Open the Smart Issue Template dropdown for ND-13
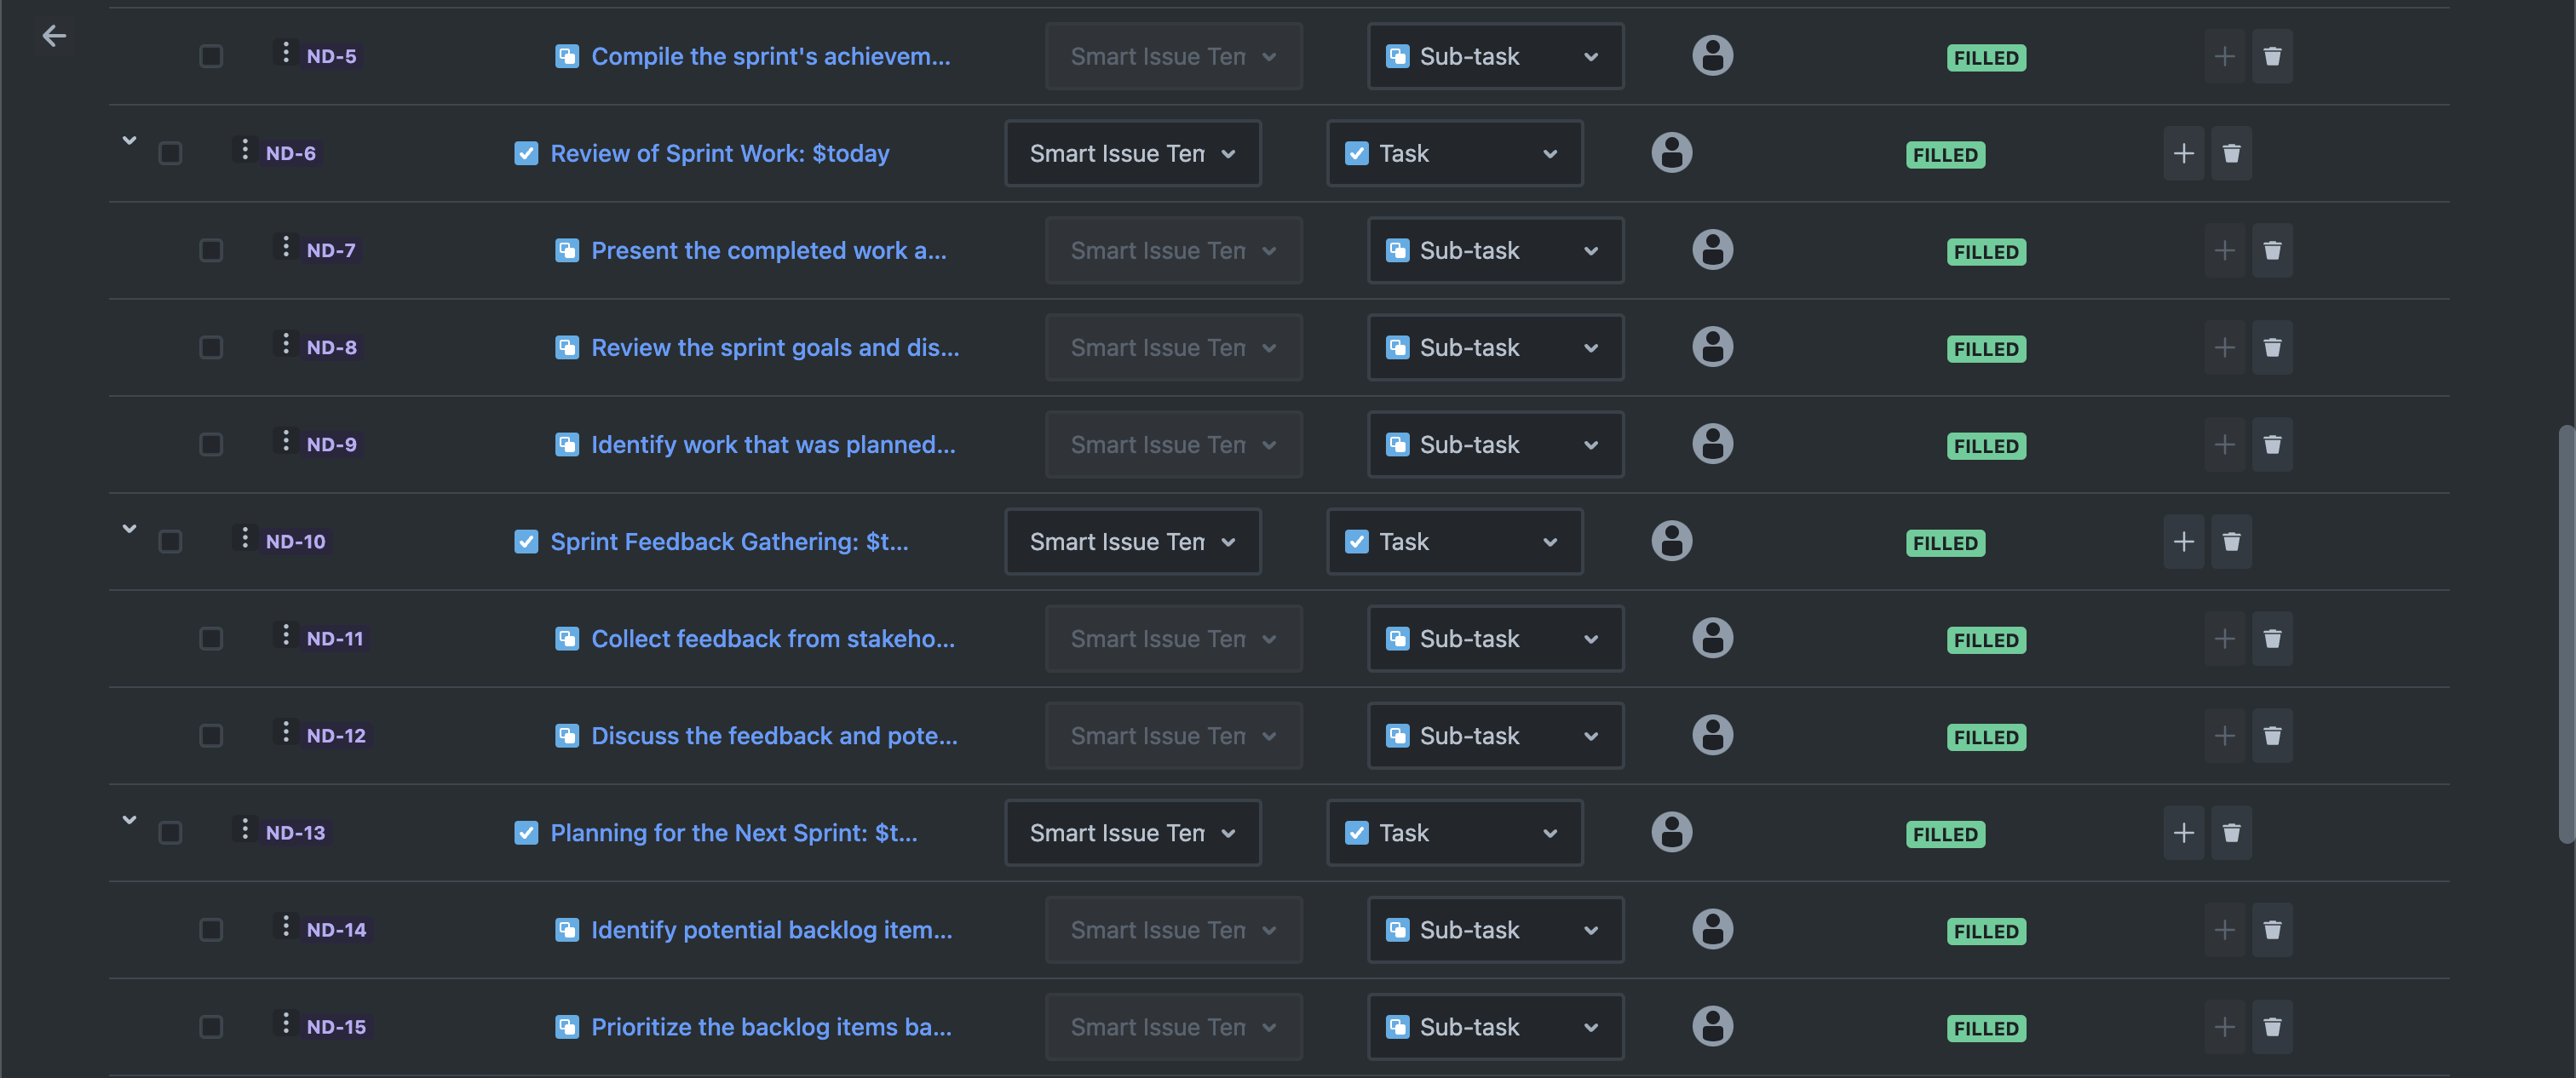This screenshot has width=2576, height=1078. 1132,832
